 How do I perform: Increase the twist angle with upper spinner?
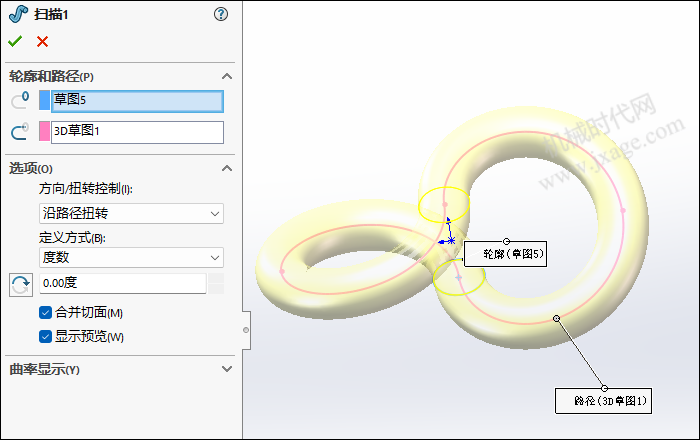216,278
